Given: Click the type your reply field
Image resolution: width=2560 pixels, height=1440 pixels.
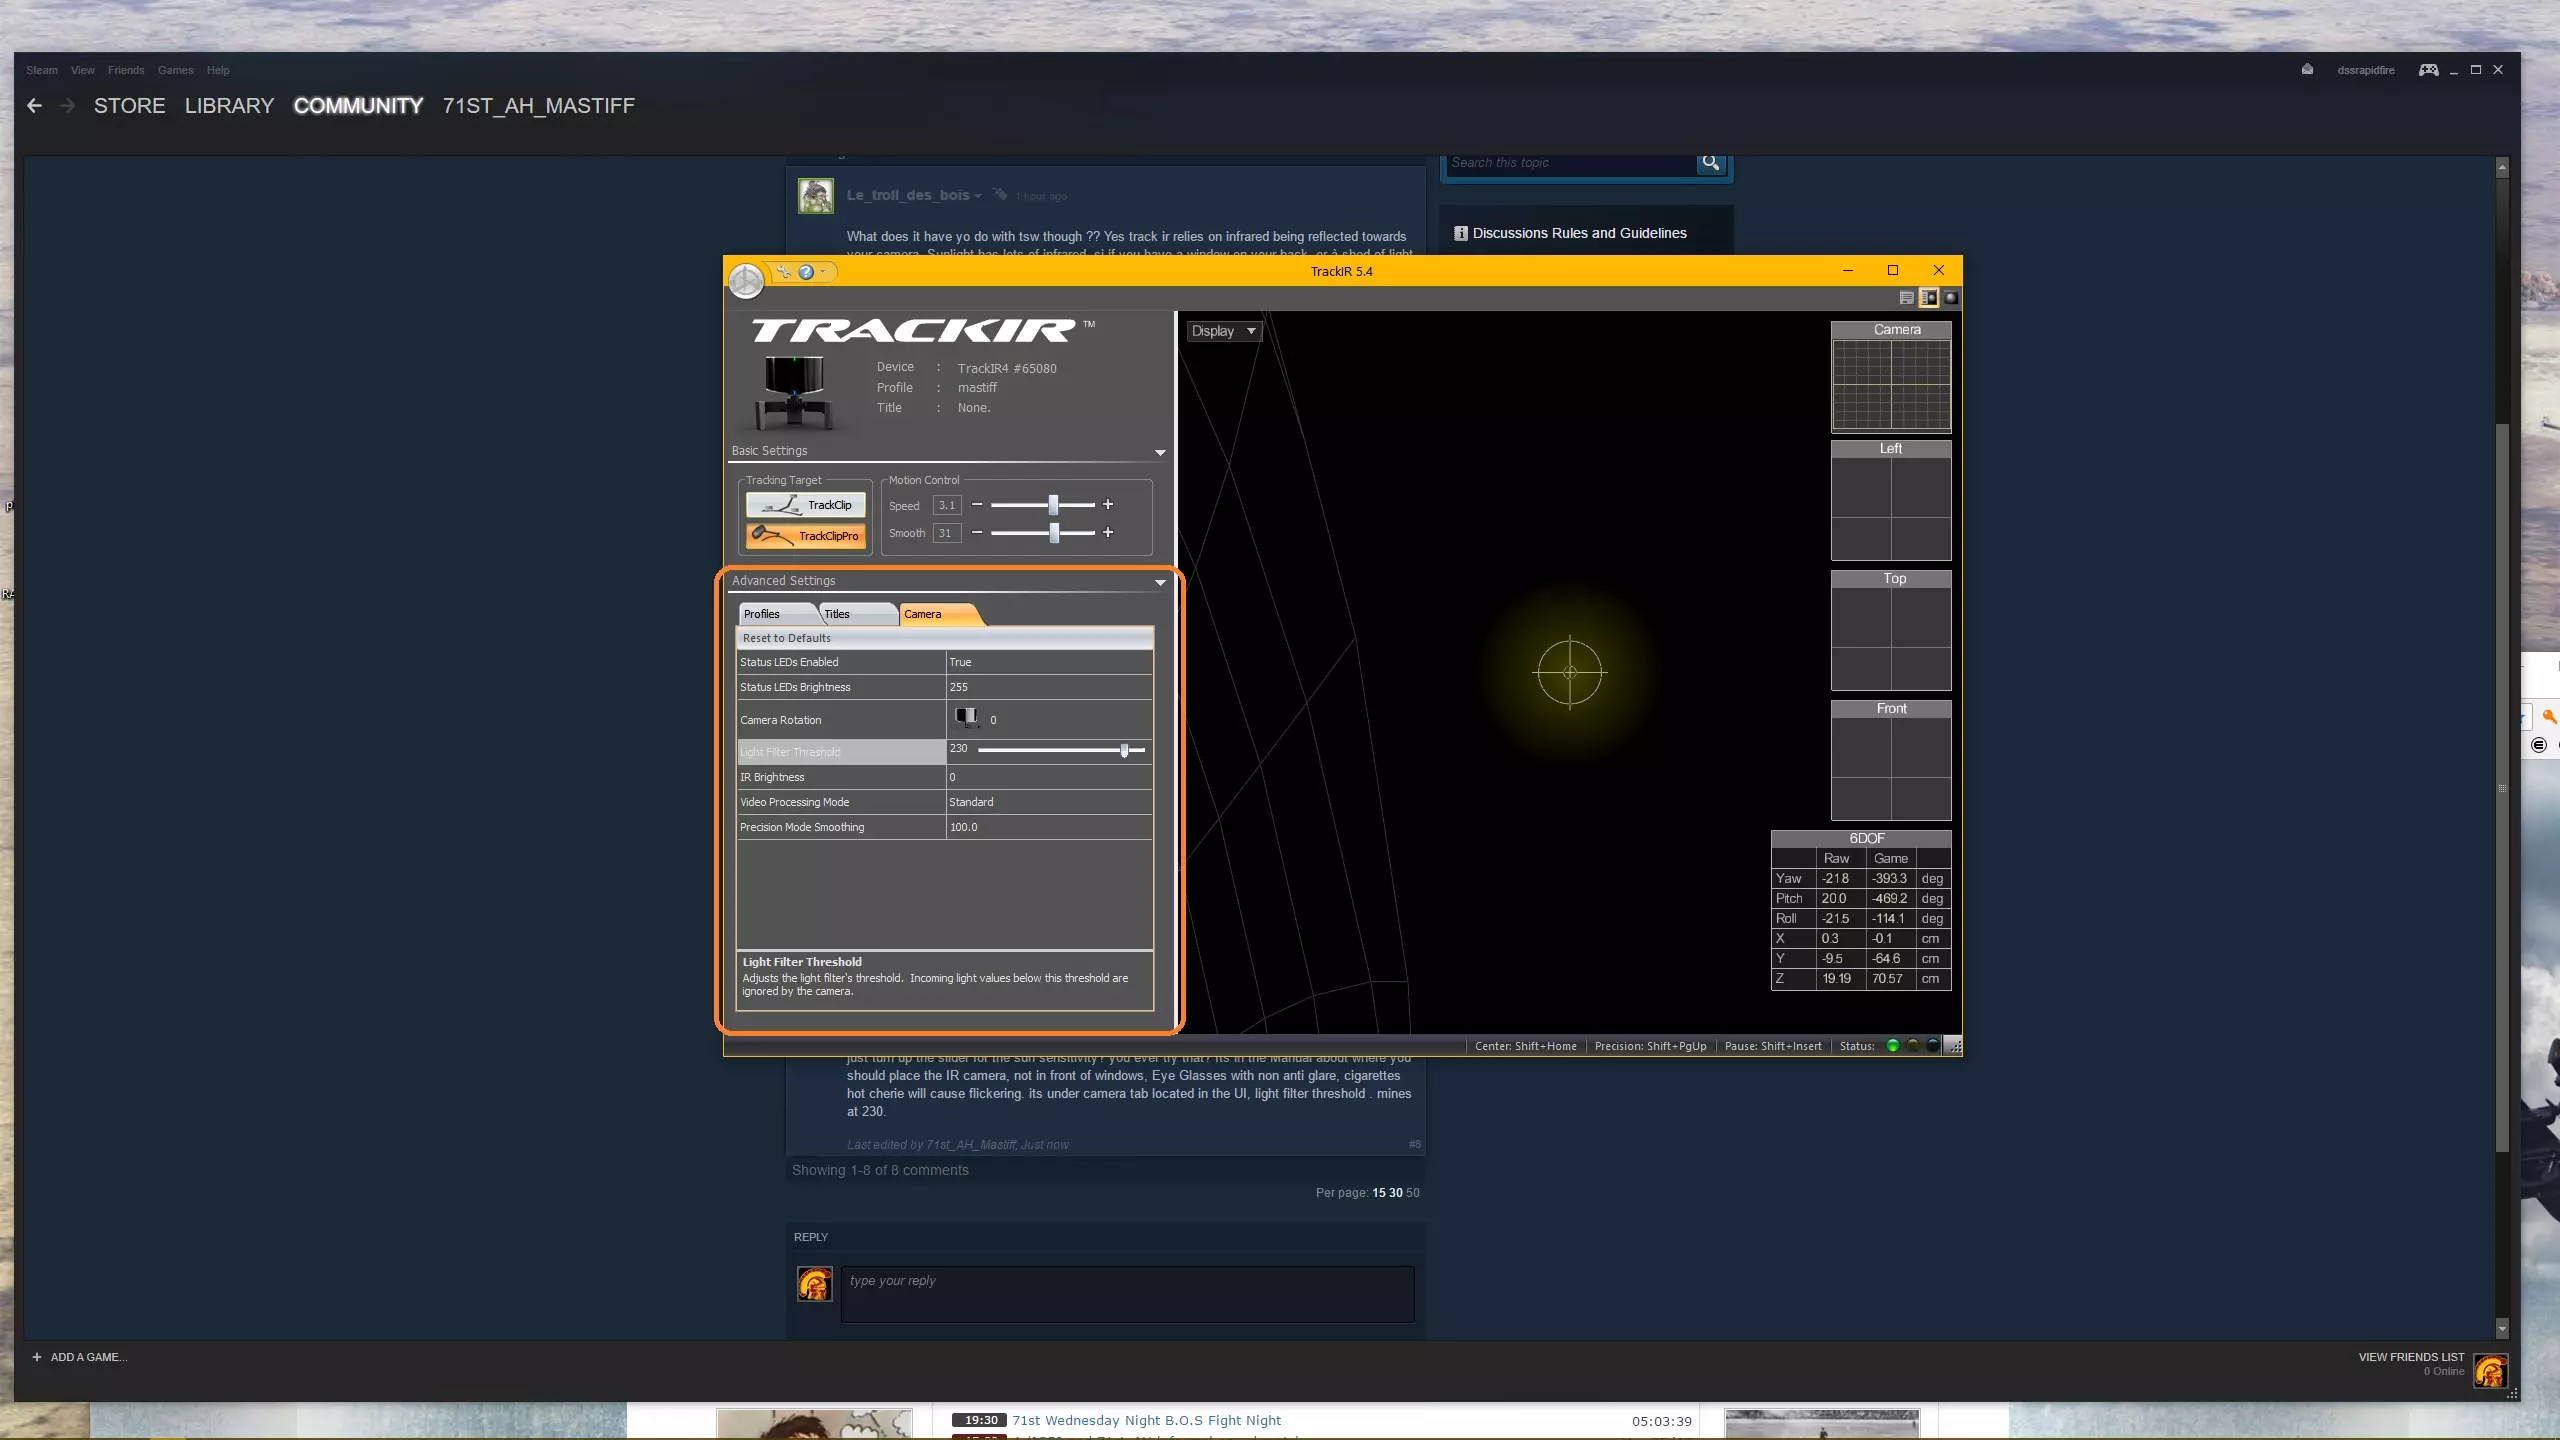Looking at the screenshot, I should pyautogui.click(x=1127, y=1294).
